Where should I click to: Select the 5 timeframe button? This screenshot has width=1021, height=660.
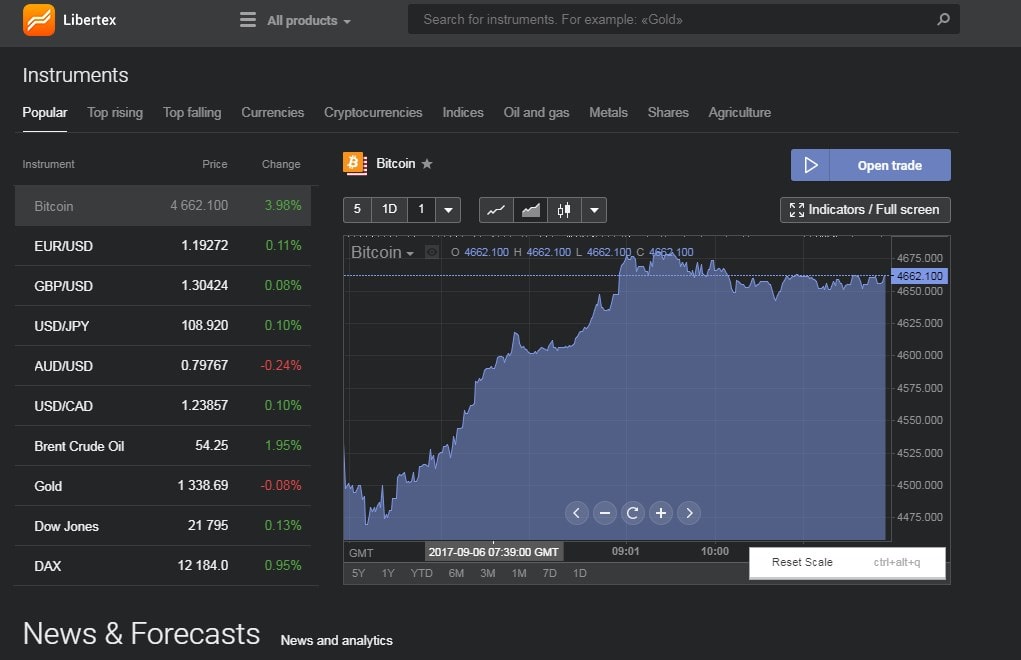357,210
